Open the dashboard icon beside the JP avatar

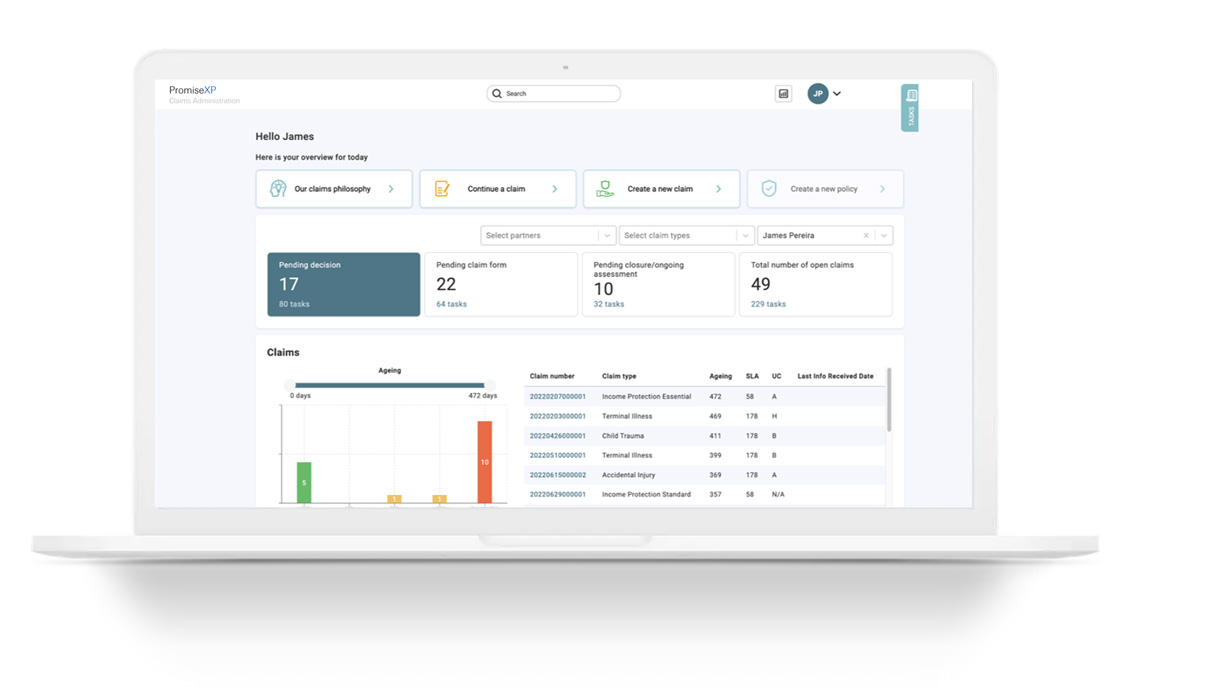click(x=784, y=94)
